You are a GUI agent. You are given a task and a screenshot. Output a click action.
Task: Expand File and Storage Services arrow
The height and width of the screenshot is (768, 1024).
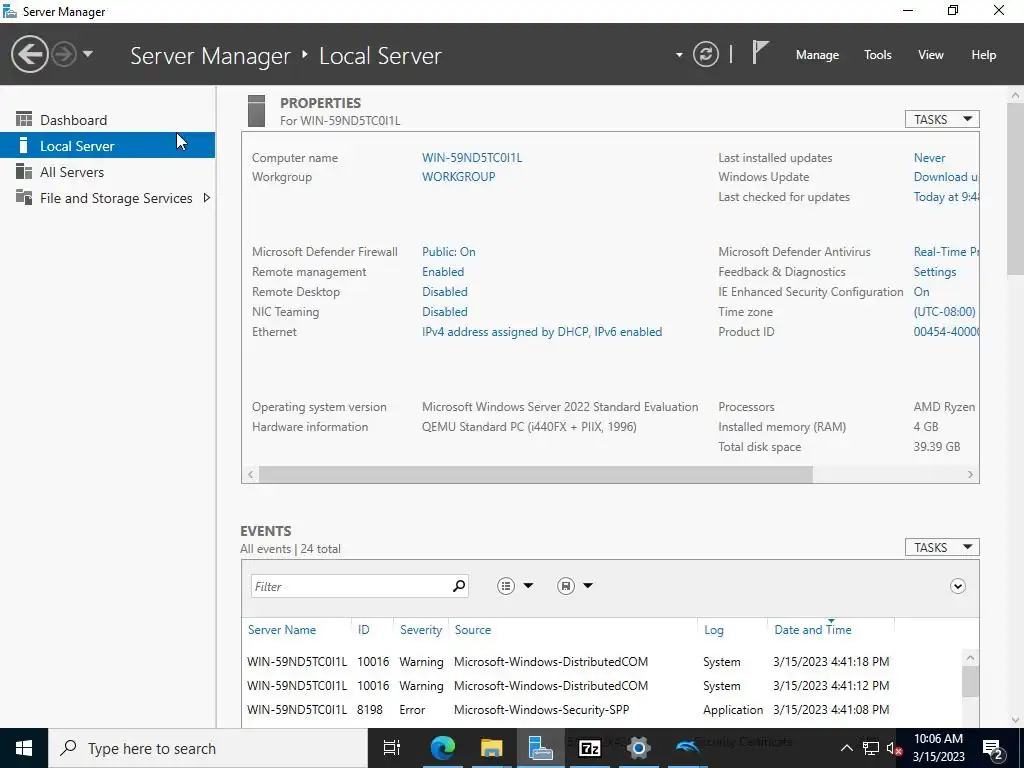tap(206, 198)
